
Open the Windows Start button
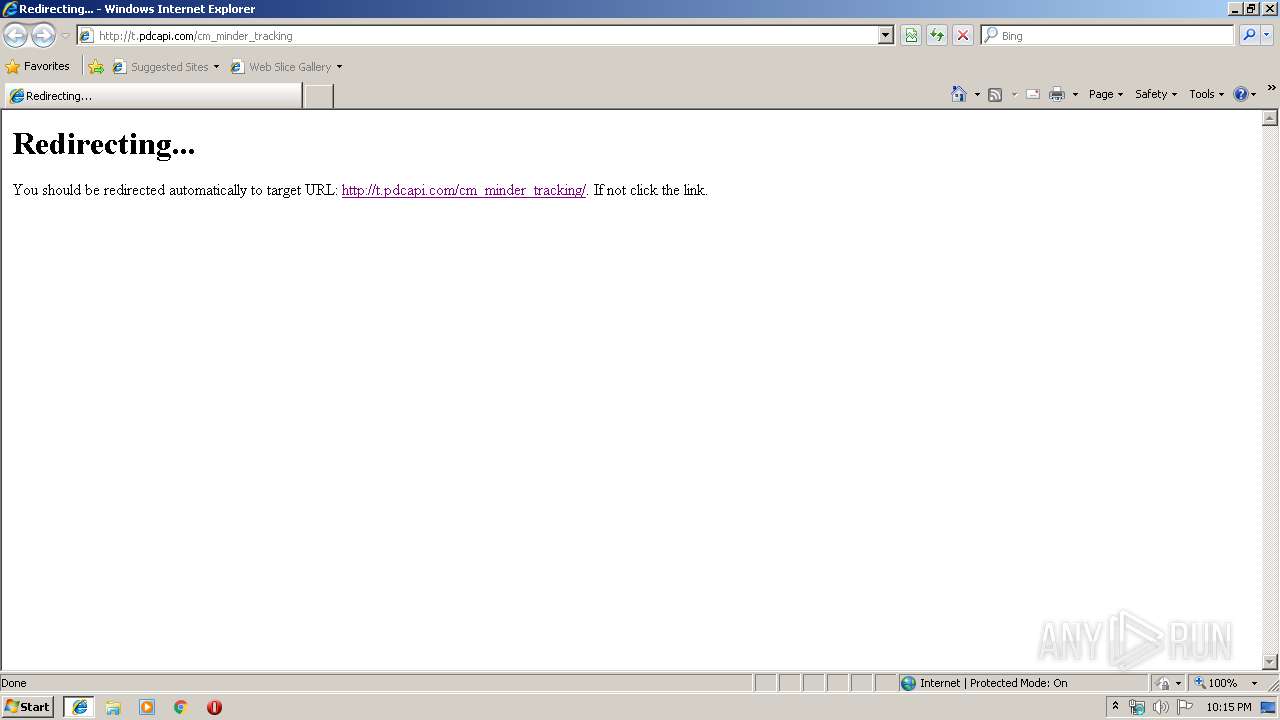pos(27,707)
